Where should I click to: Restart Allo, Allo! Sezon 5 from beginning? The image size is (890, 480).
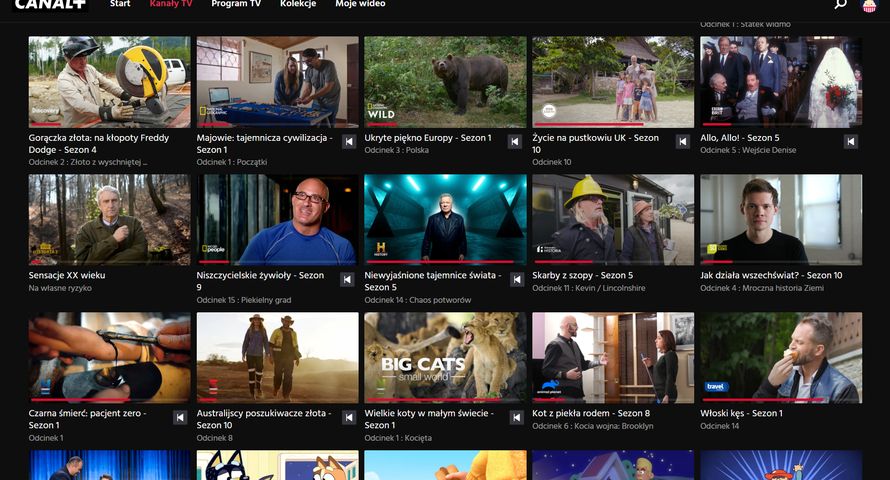click(850, 141)
